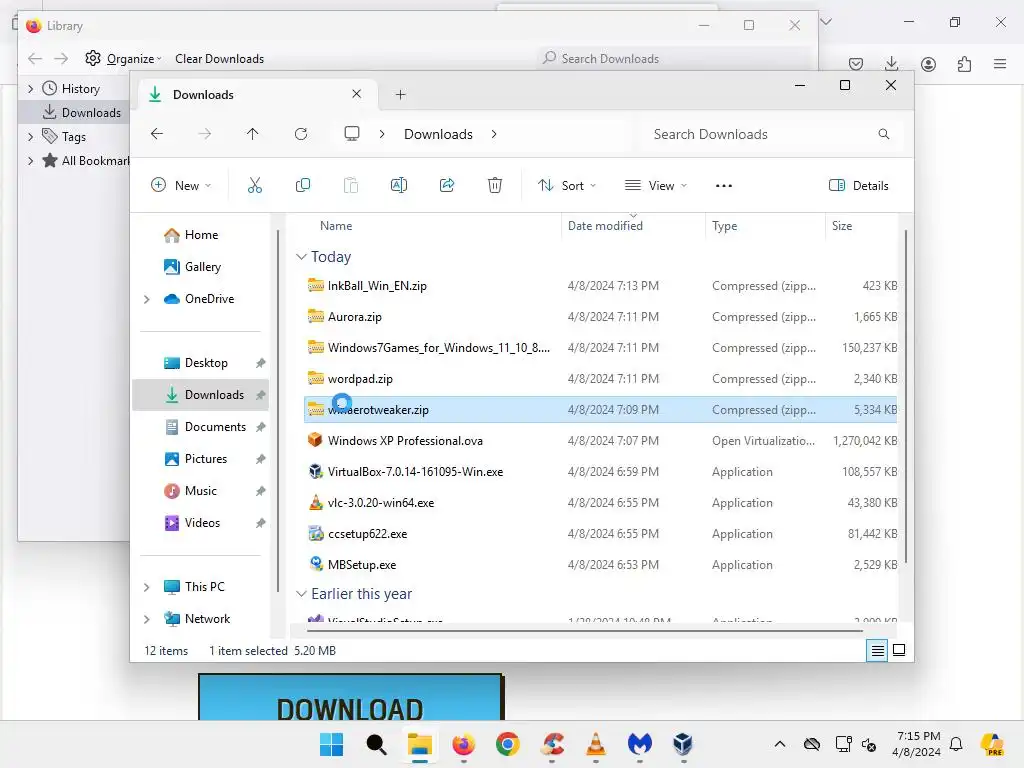Select Windows XP Professional.ova file
The height and width of the screenshot is (768, 1024).
pos(601,441)
